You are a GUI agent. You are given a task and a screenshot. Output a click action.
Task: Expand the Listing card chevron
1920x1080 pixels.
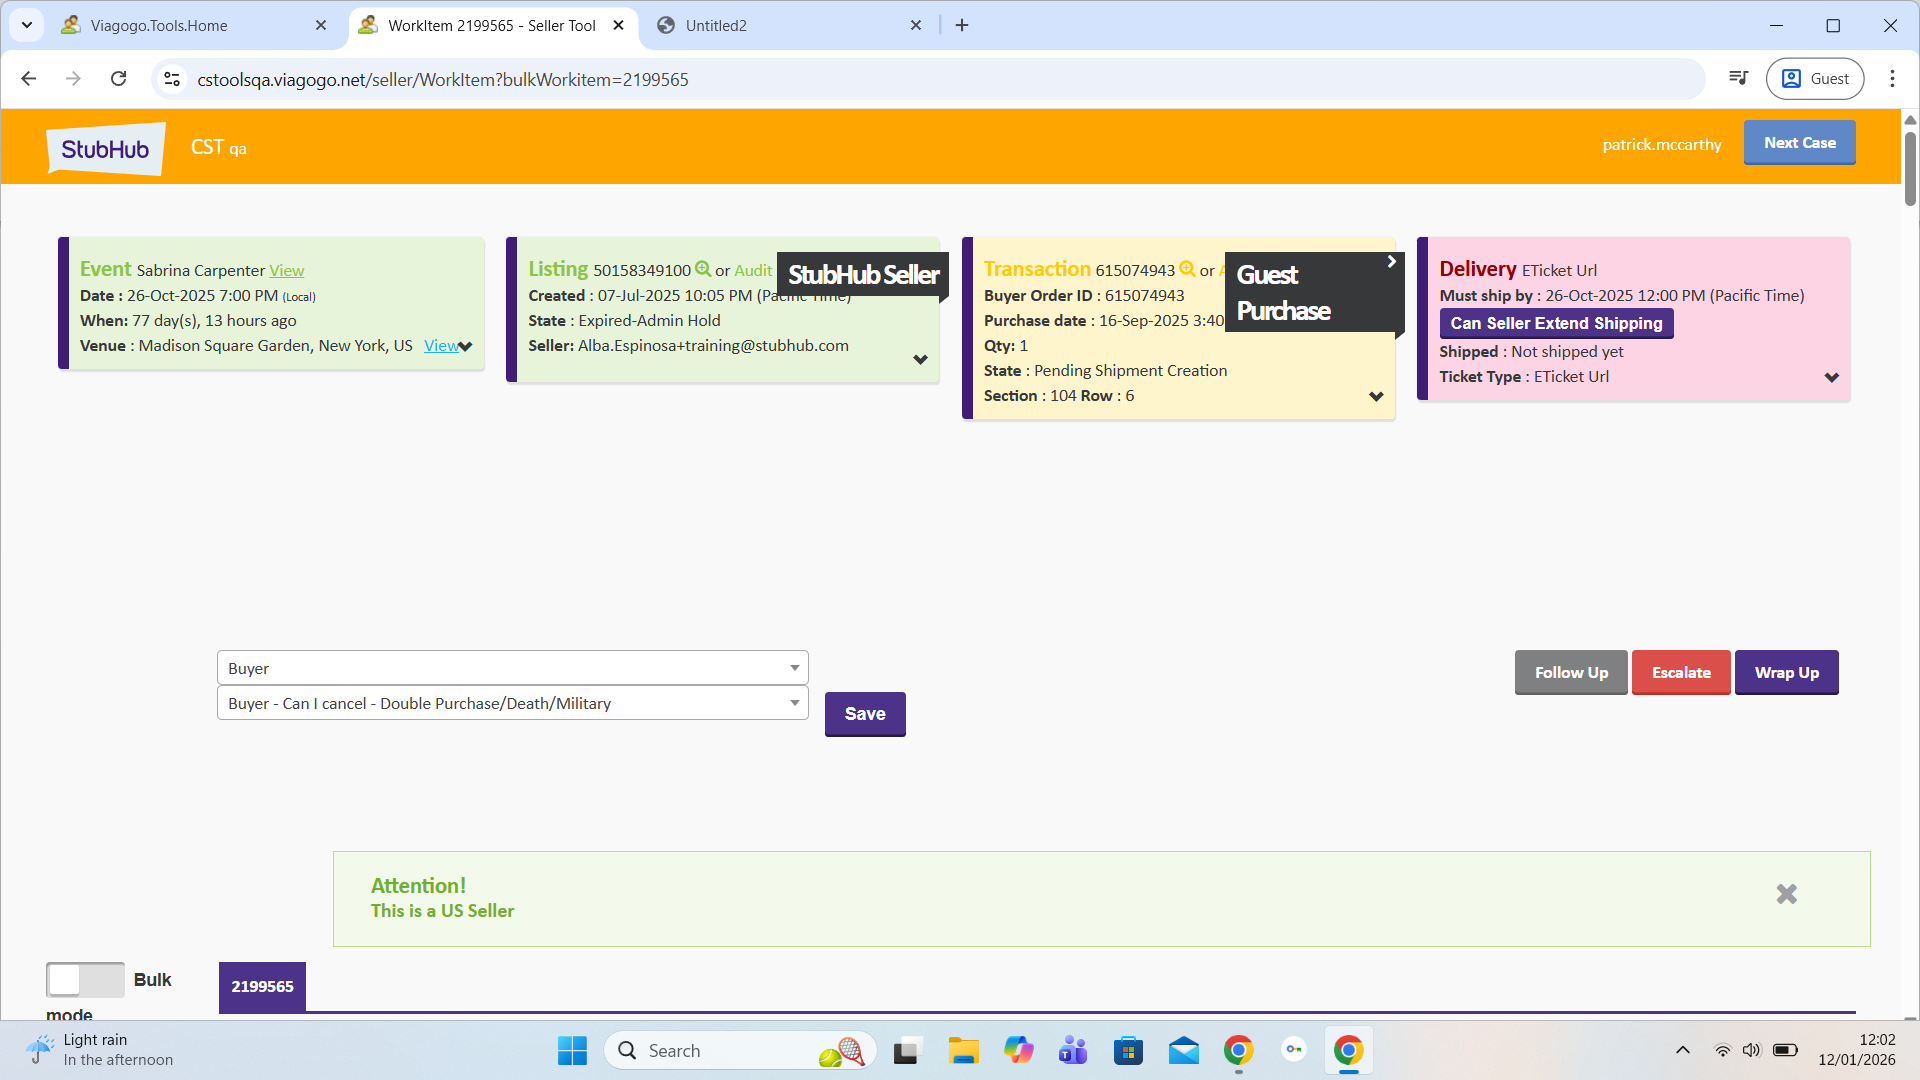(920, 359)
